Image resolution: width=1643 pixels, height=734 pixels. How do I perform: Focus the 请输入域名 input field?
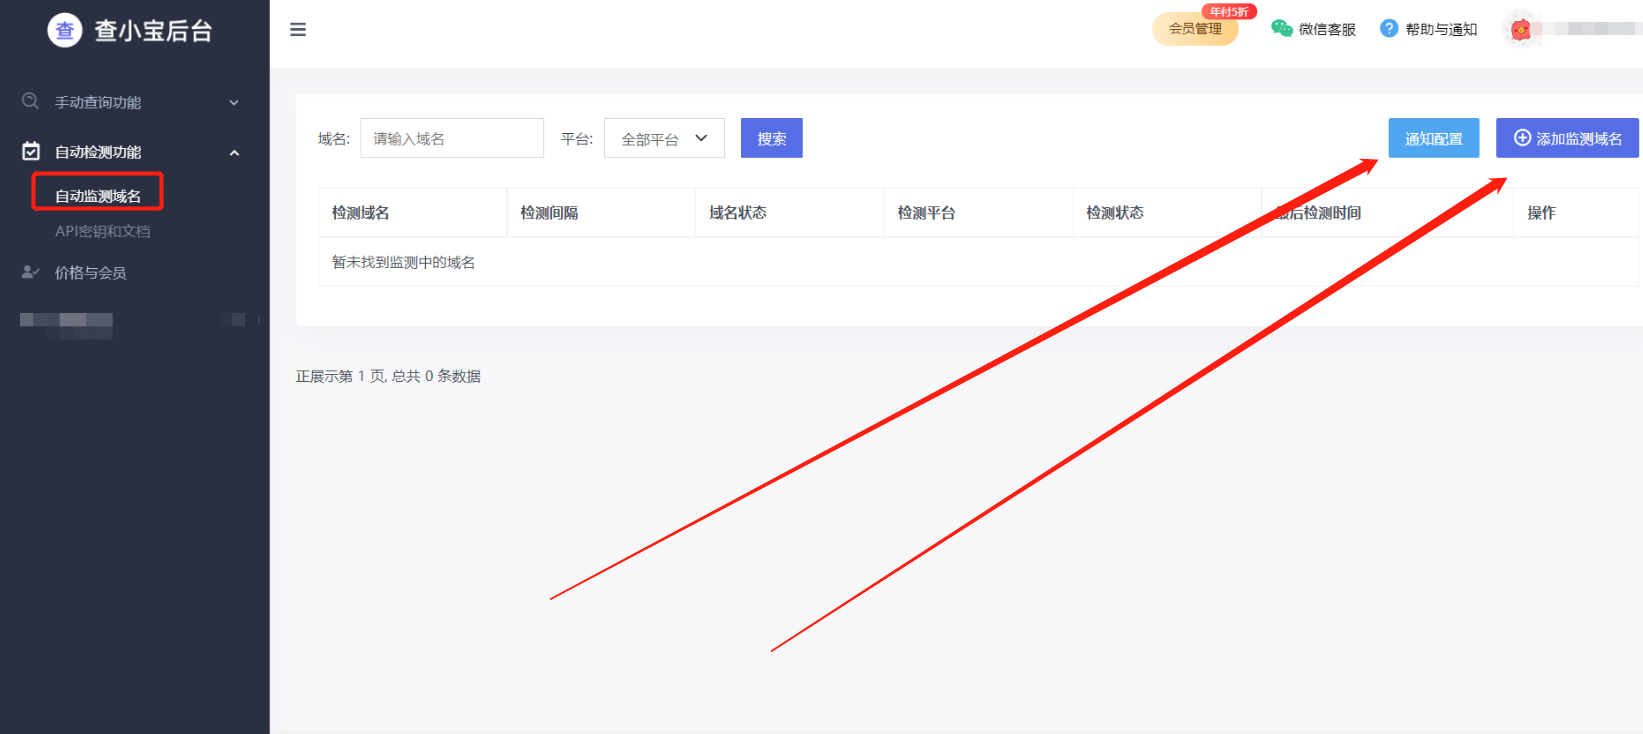[452, 138]
